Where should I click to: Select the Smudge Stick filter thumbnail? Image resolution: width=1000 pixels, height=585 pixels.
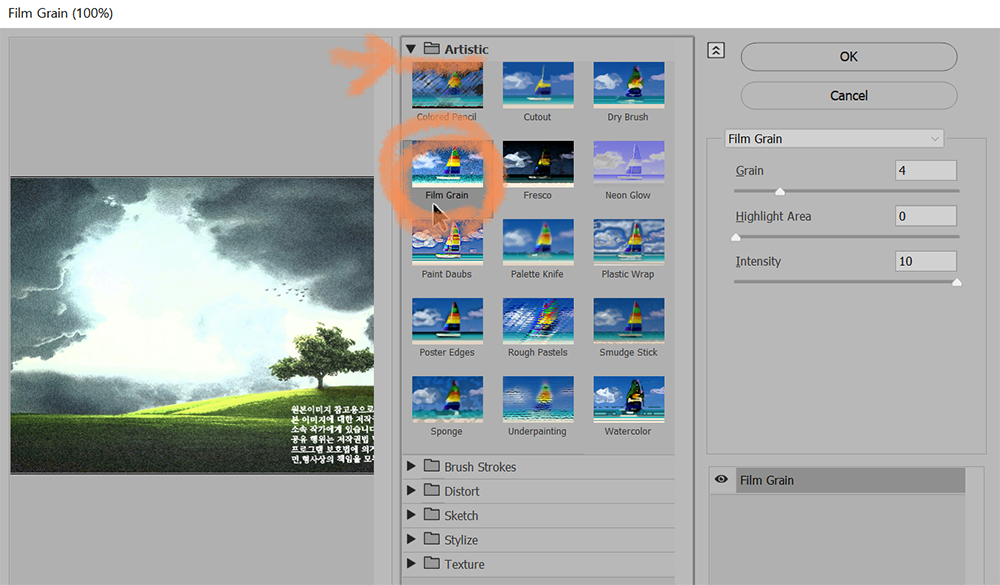[628, 321]
